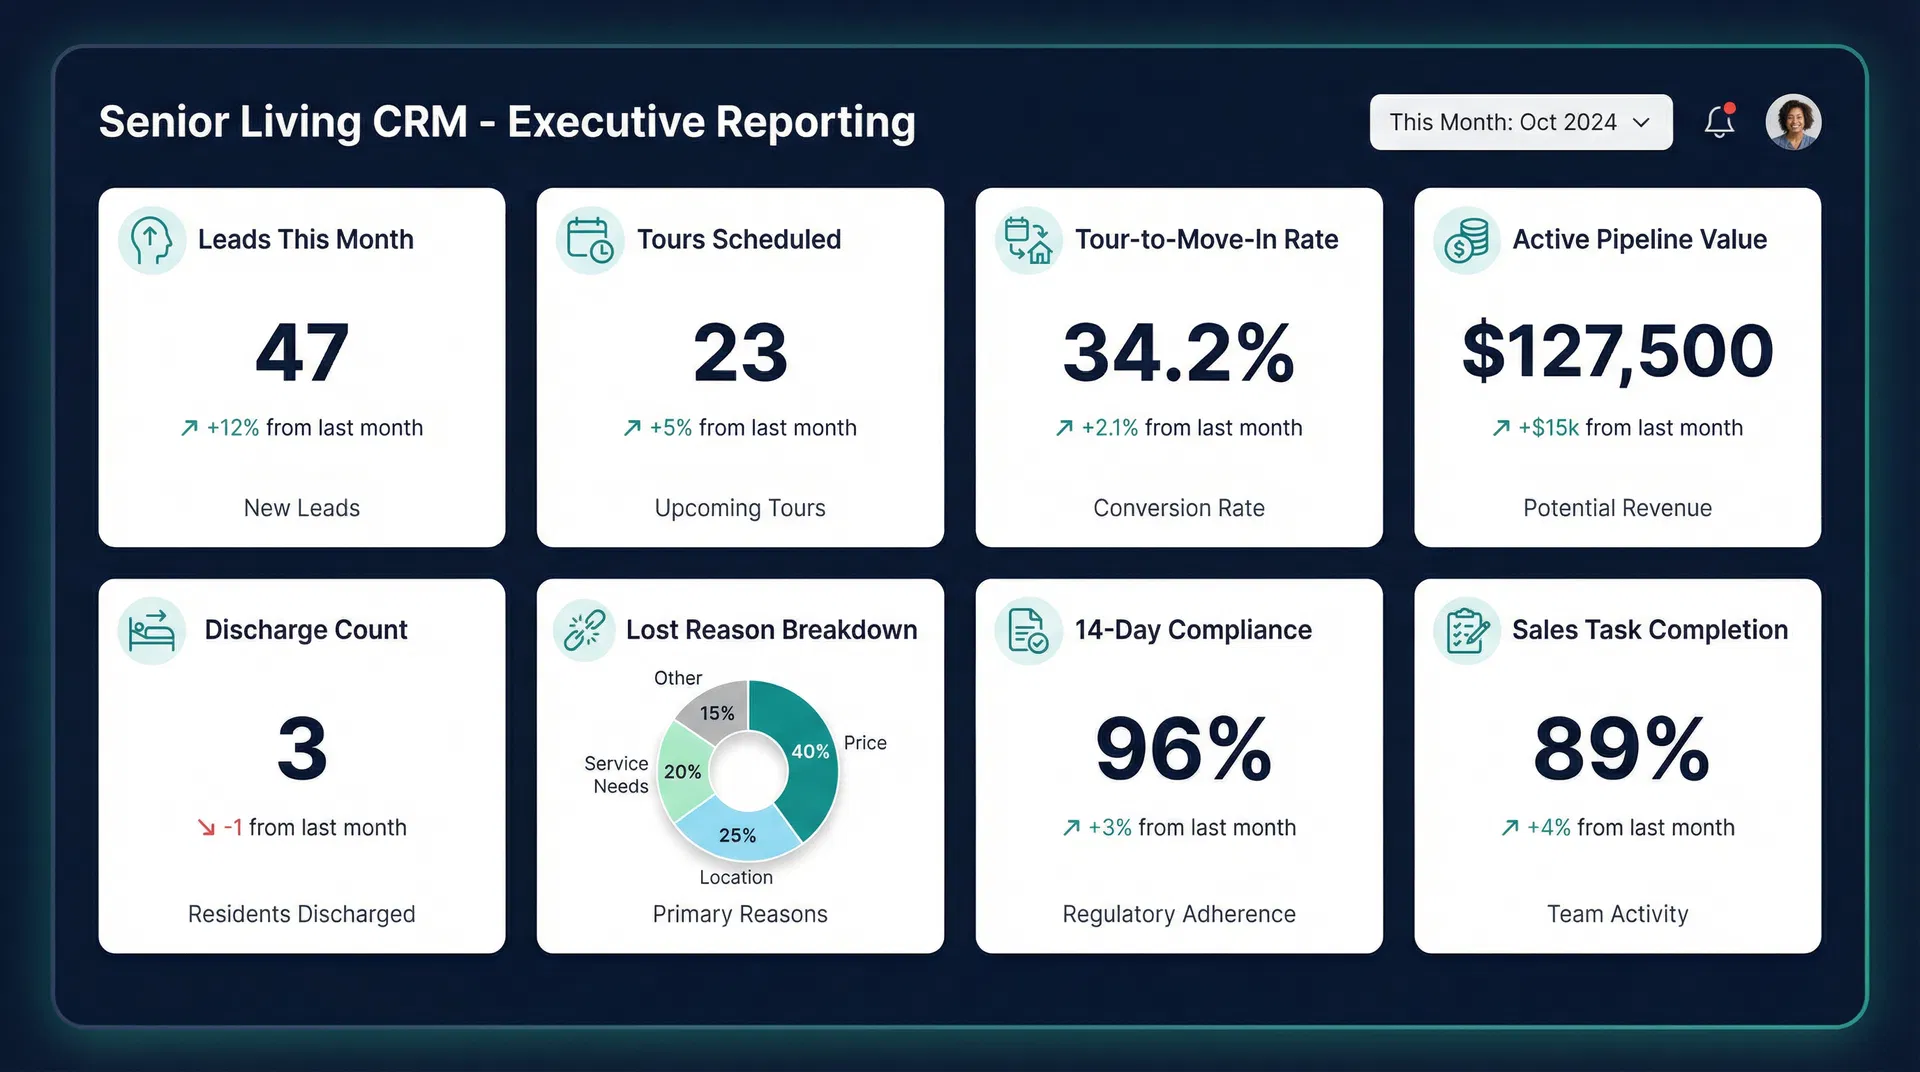Image resolution: width=1920 pixels, height=1072 pixels.
Task: Click the 14-Day Compliance document icon
Action: tap(1028, 630)
